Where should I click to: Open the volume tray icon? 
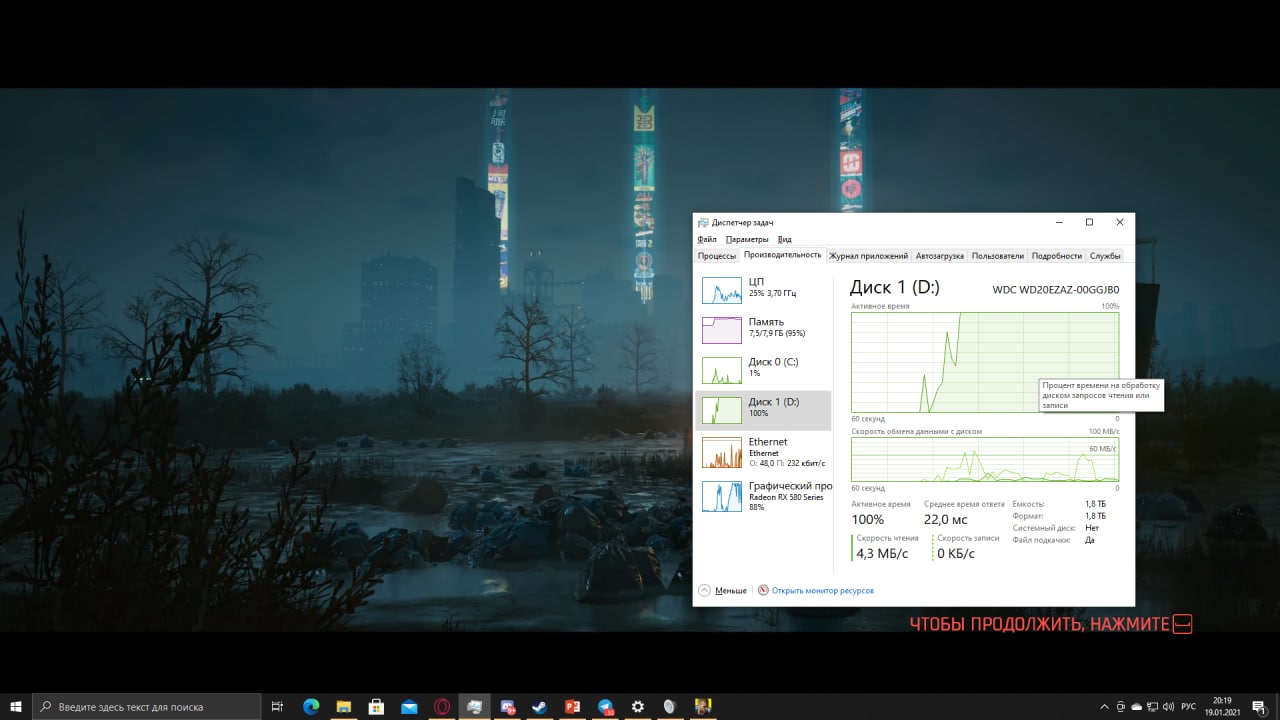tap(1168, 706)
